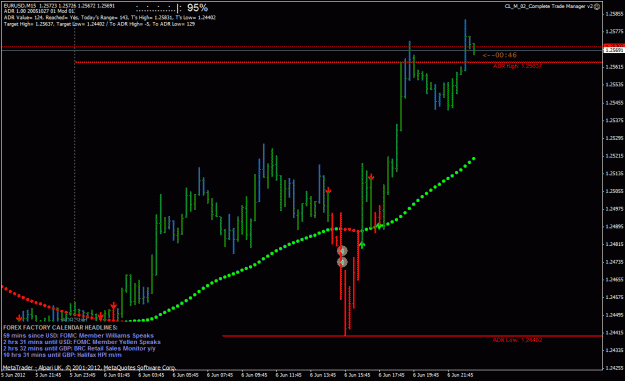Click the FOREX FACTORY CALENDAR HEADLINES heading
This screenshot has height=381, width=625.
coord(60,328)
